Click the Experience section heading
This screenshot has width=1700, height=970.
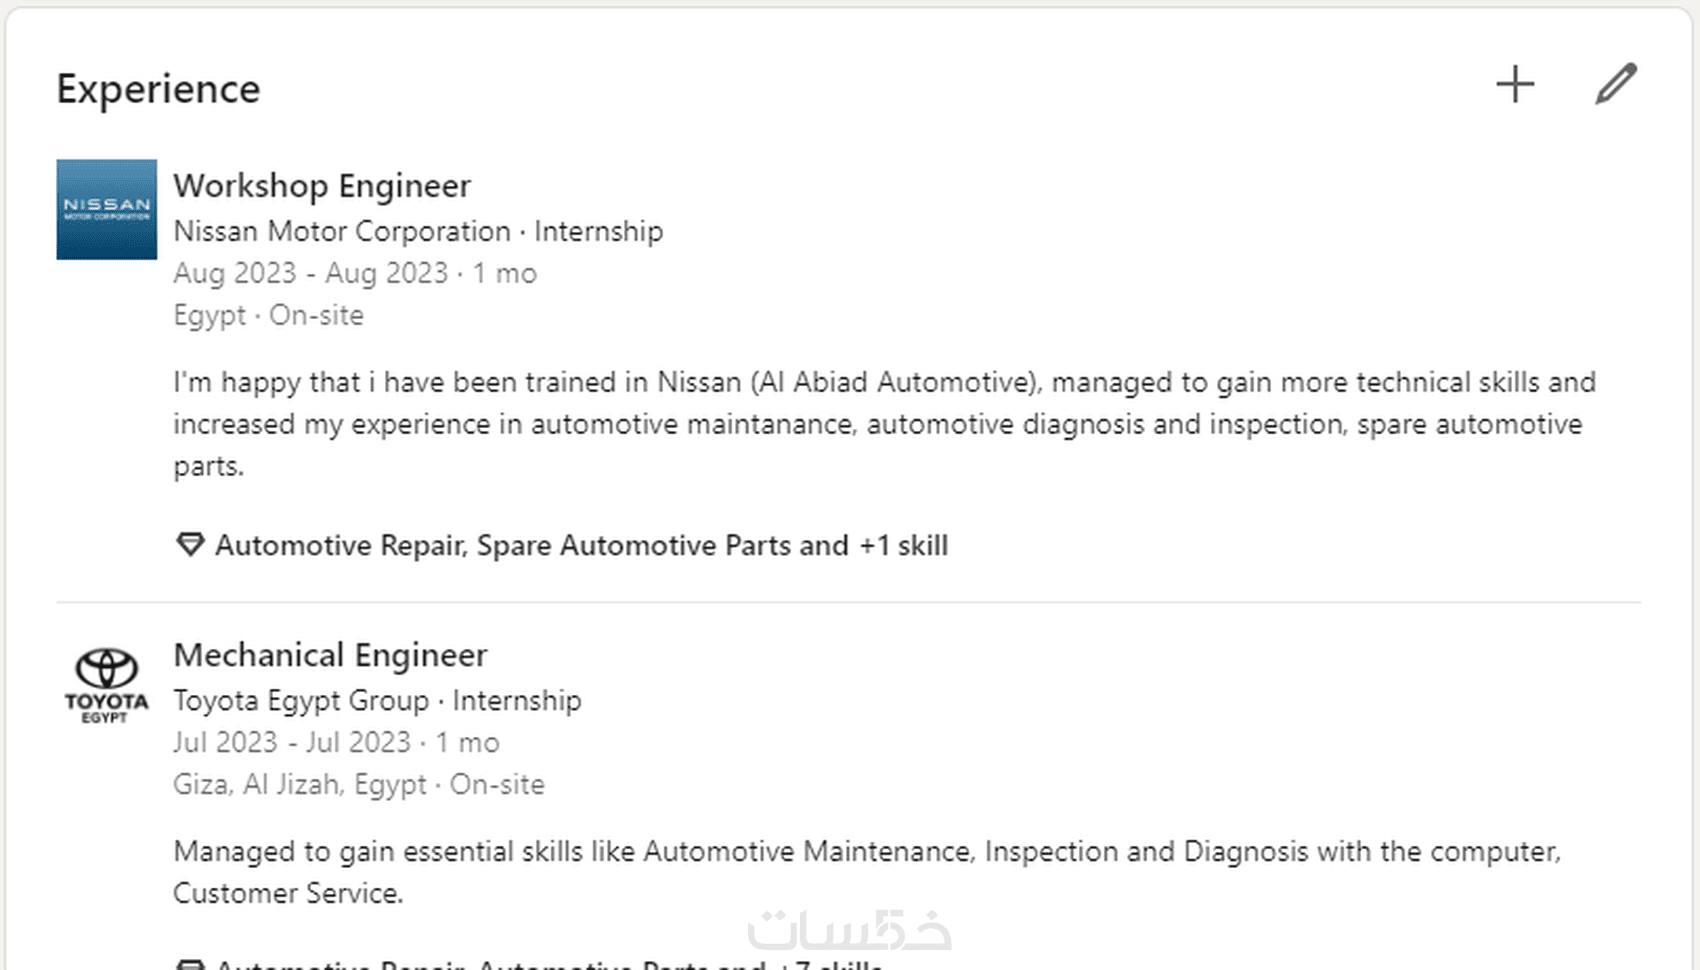pyautogui.click(x=158, y=89)
